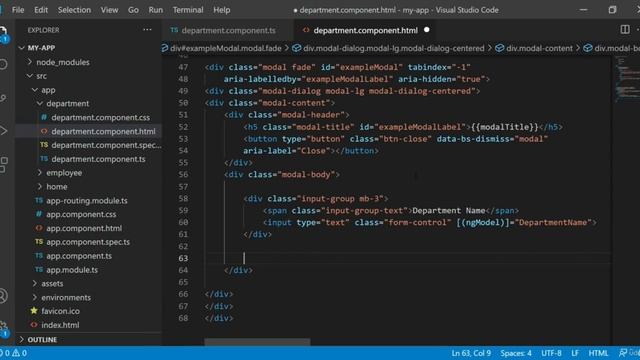This screenshot has height=360, width=640.
Task: Open Accounts icon in activity bar
Action: (3, 296)
